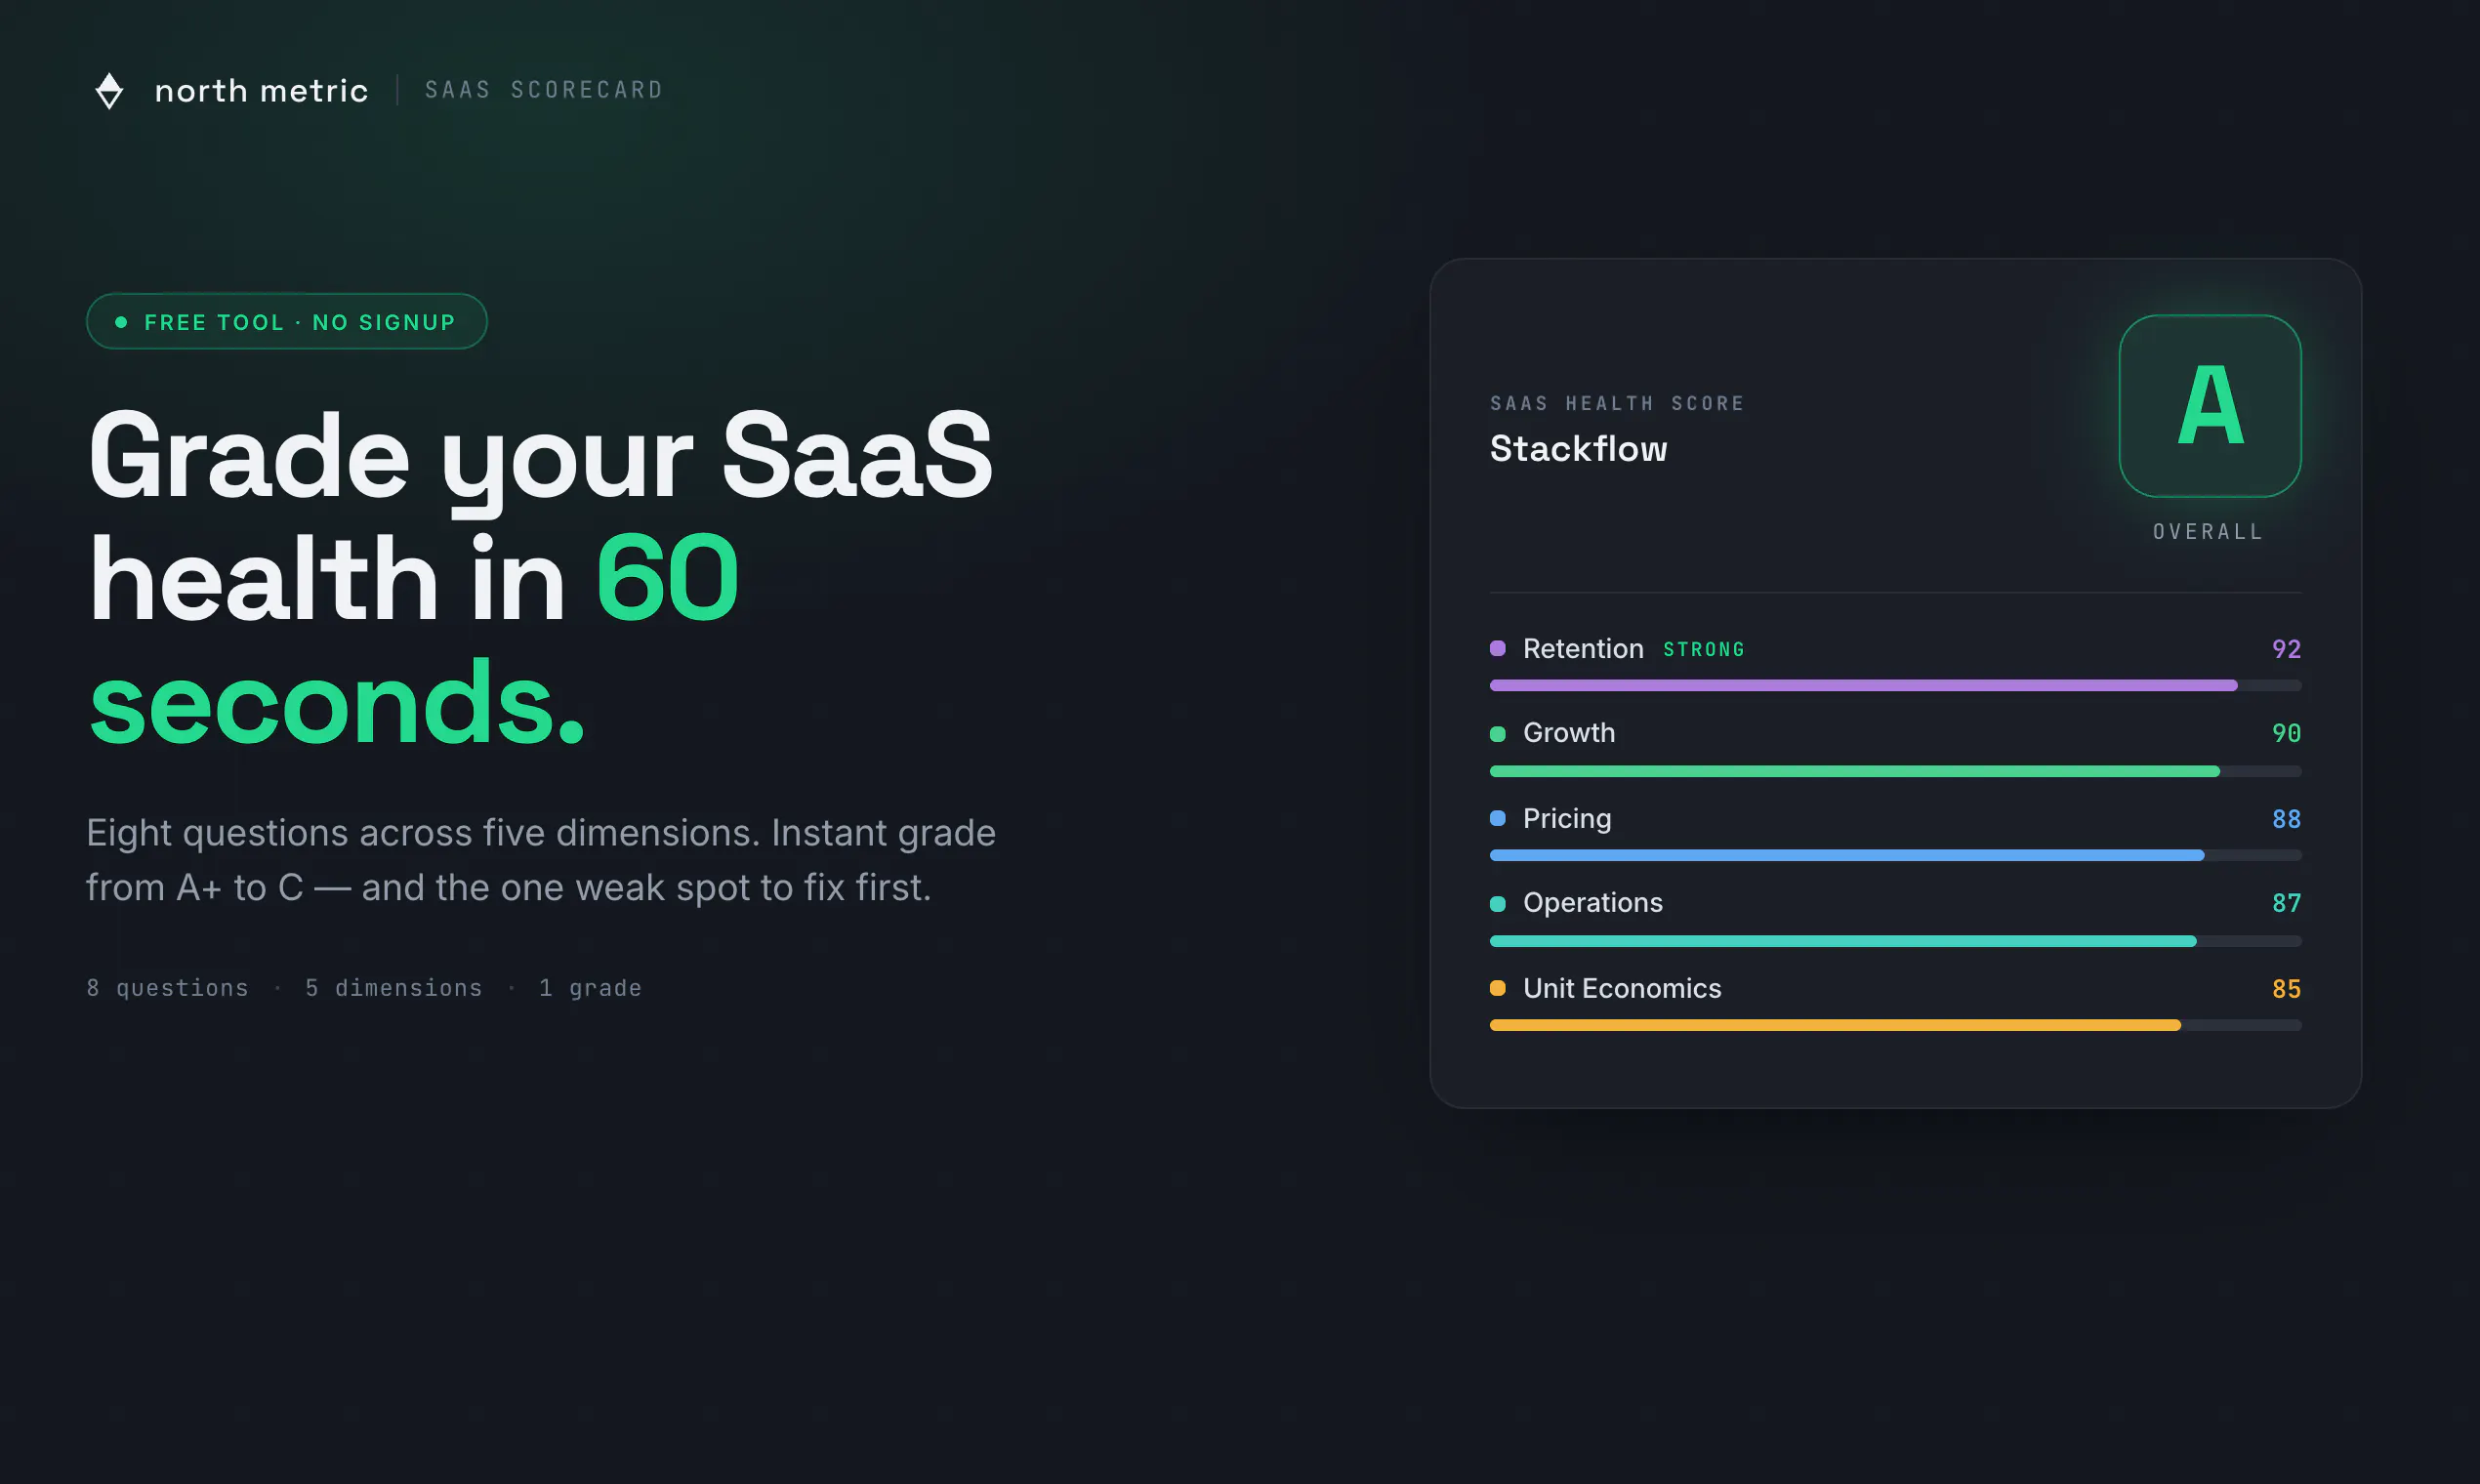Click the SAAS SCORECARD header label
Viewport: 2480px width, 1484px height.
(544, 90)
